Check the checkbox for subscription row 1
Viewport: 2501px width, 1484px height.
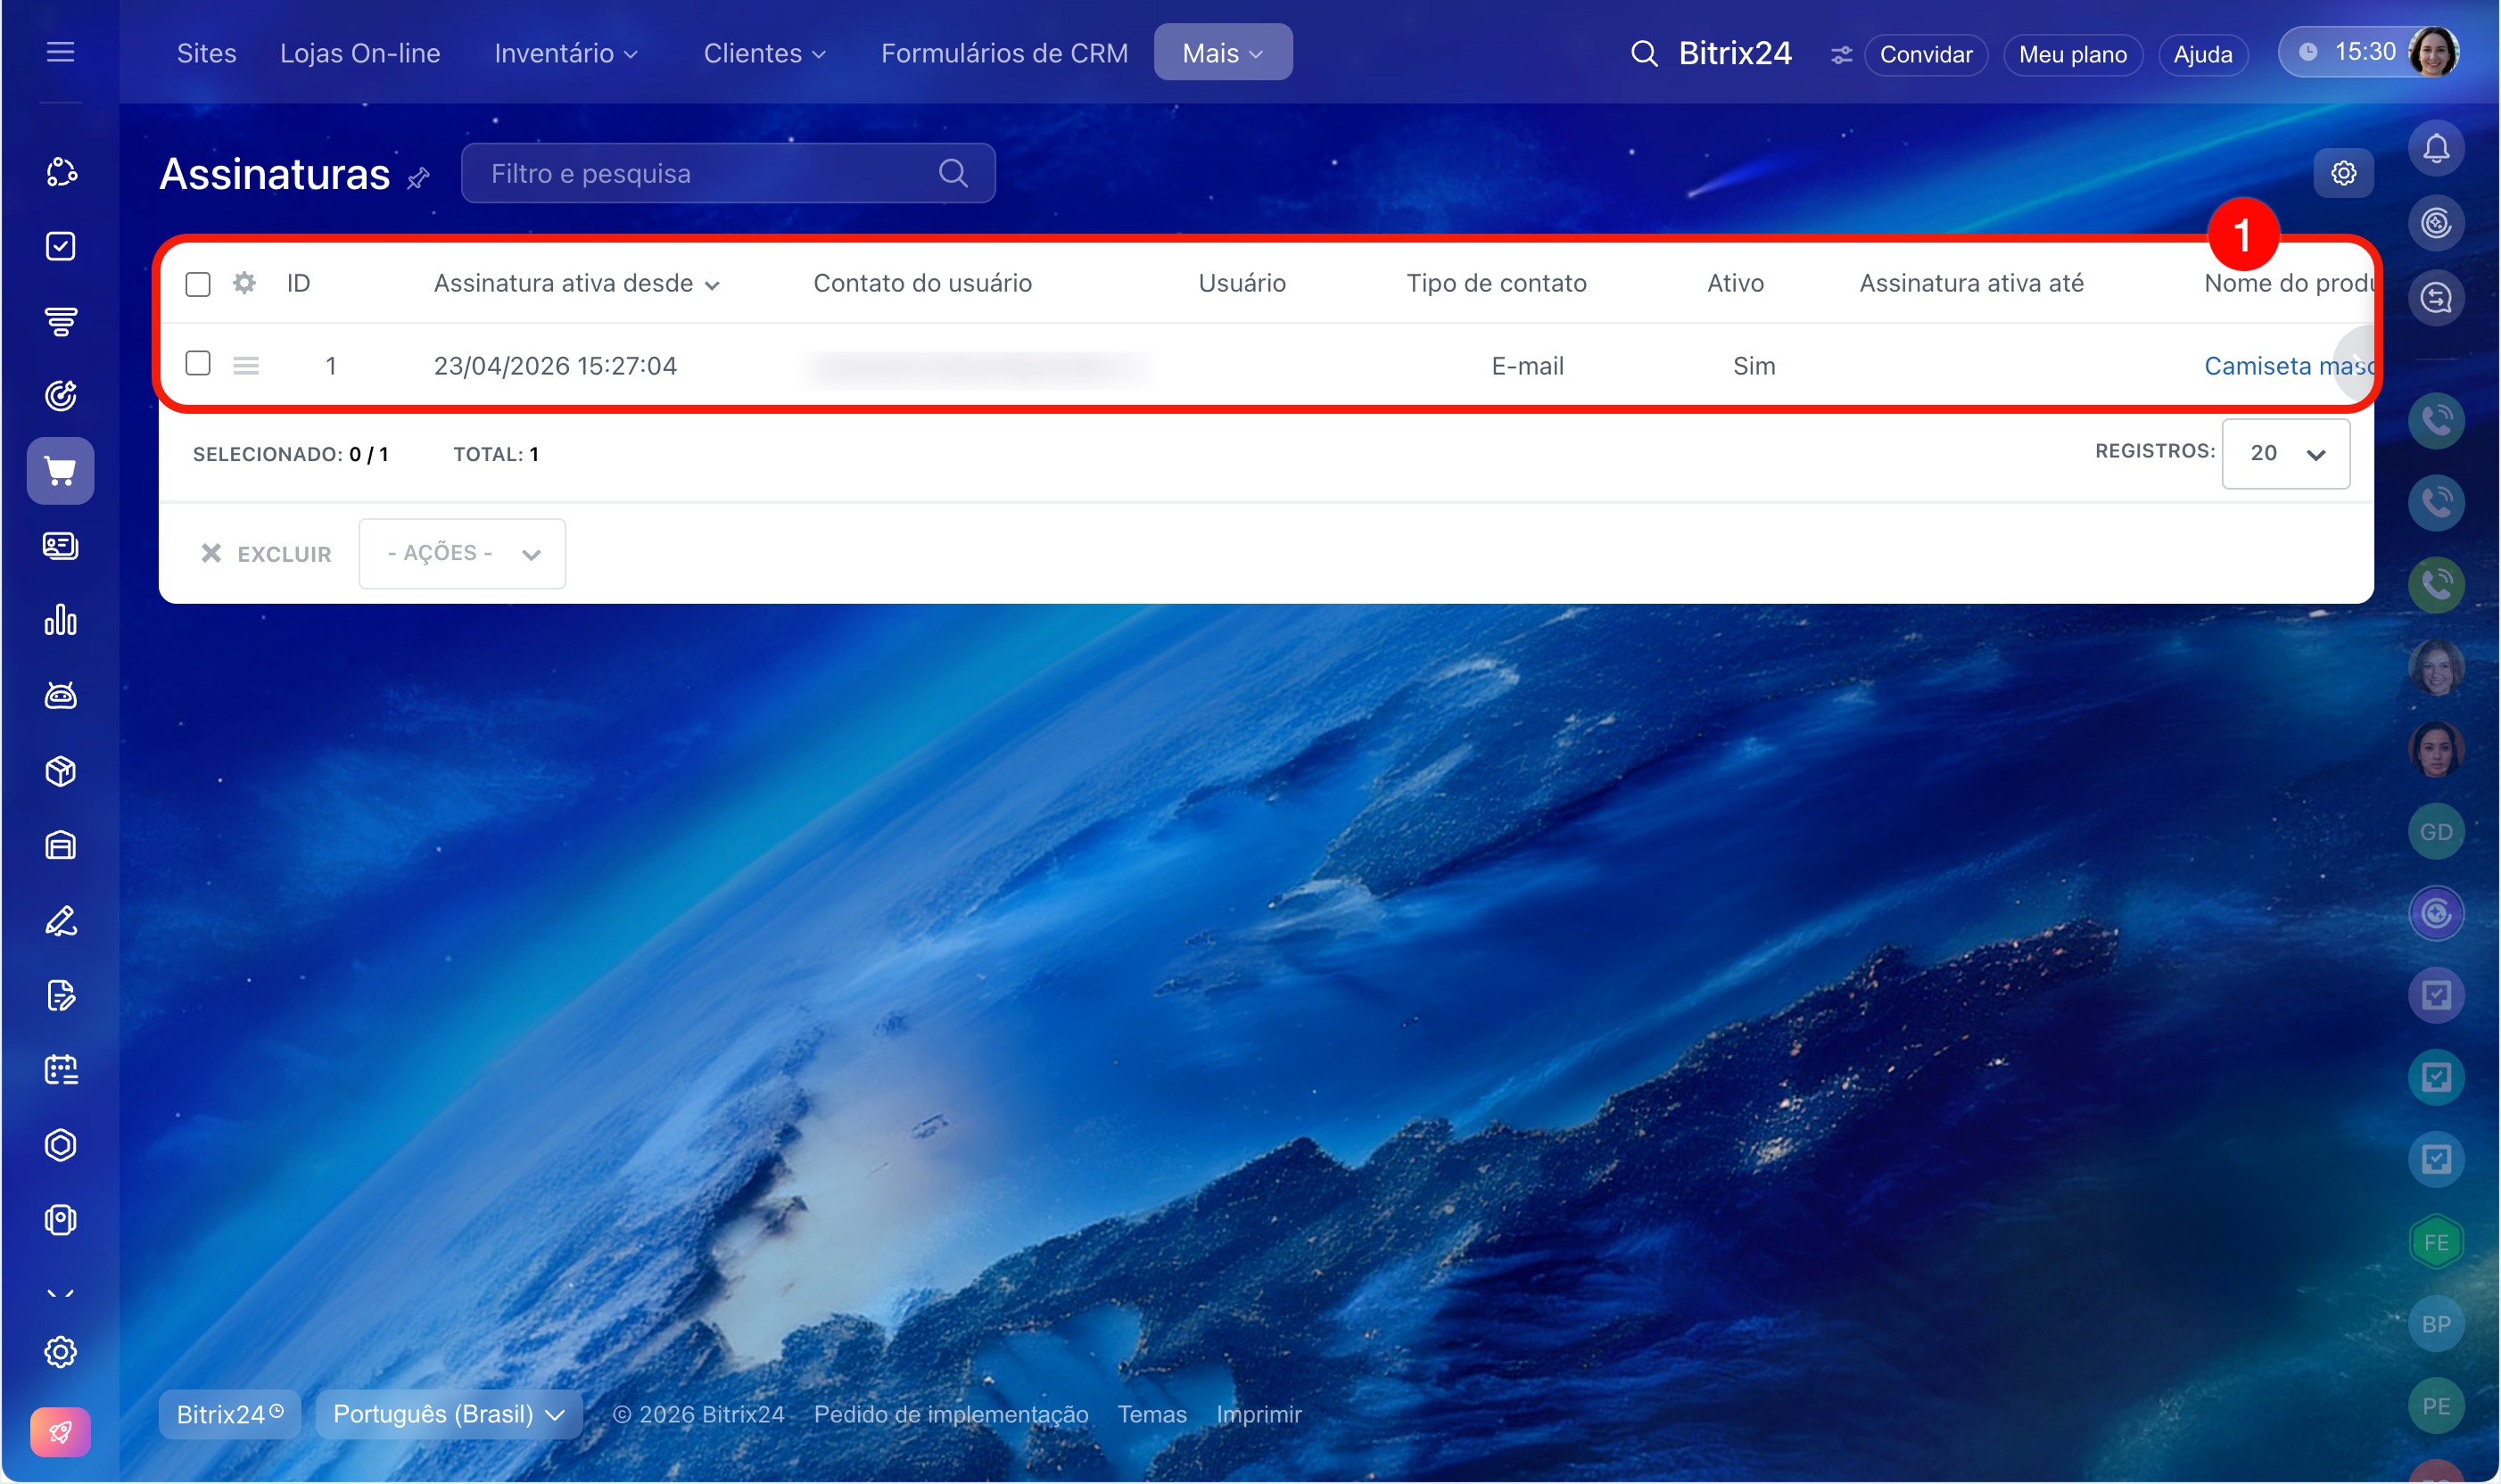(198, 363)
